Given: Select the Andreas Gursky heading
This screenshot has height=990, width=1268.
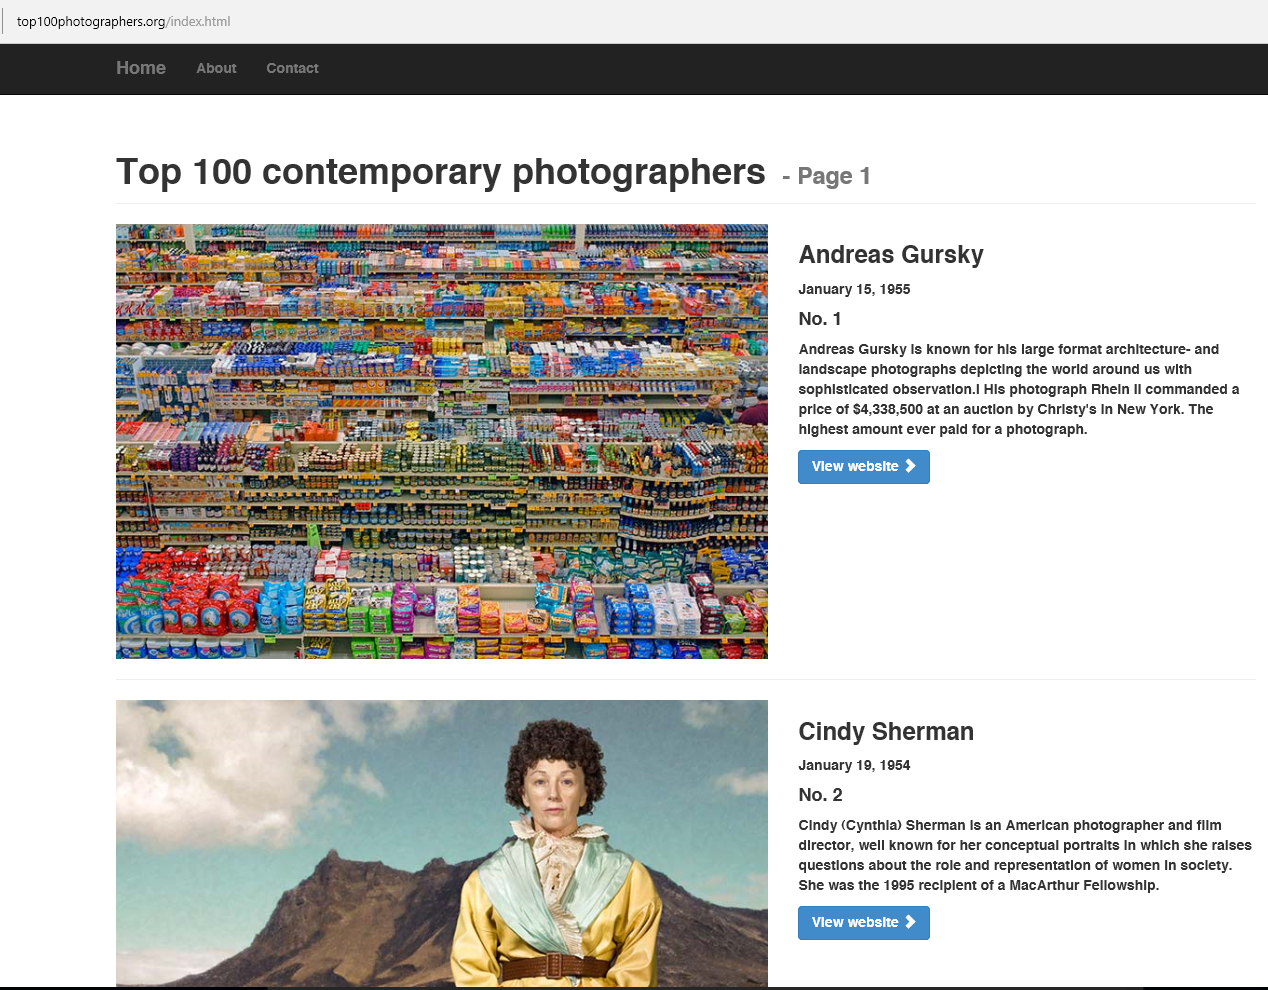Looking at the screenshot, I should coord(891,255).
